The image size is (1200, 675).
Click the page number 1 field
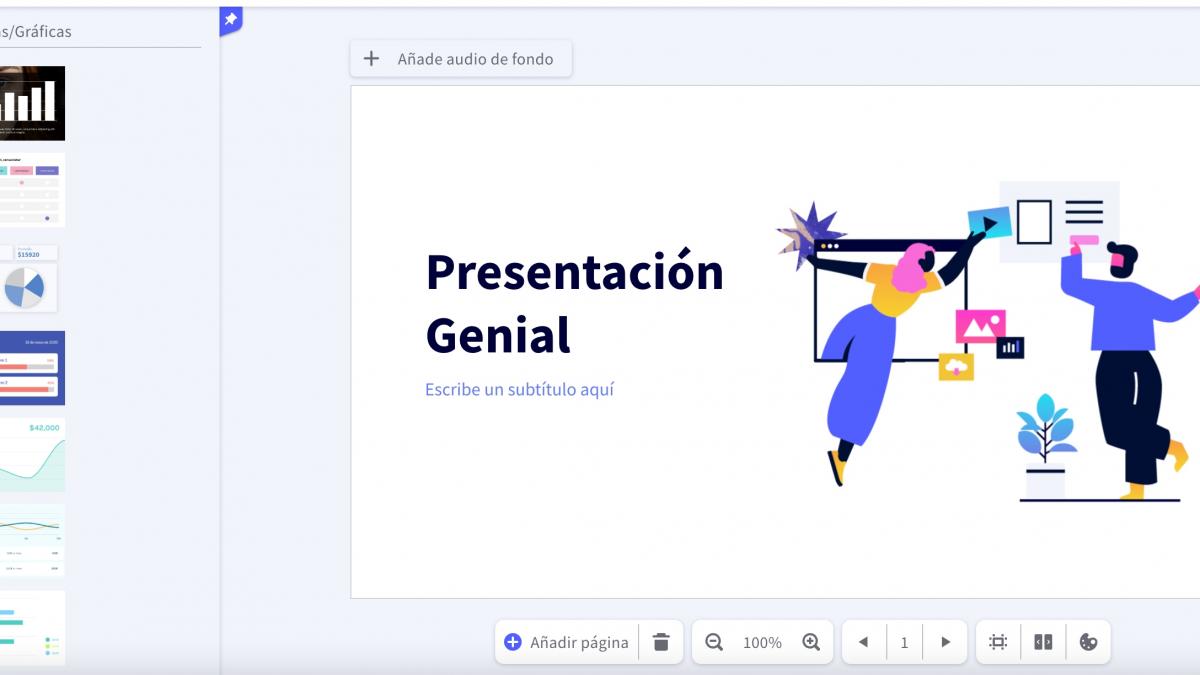905,642
